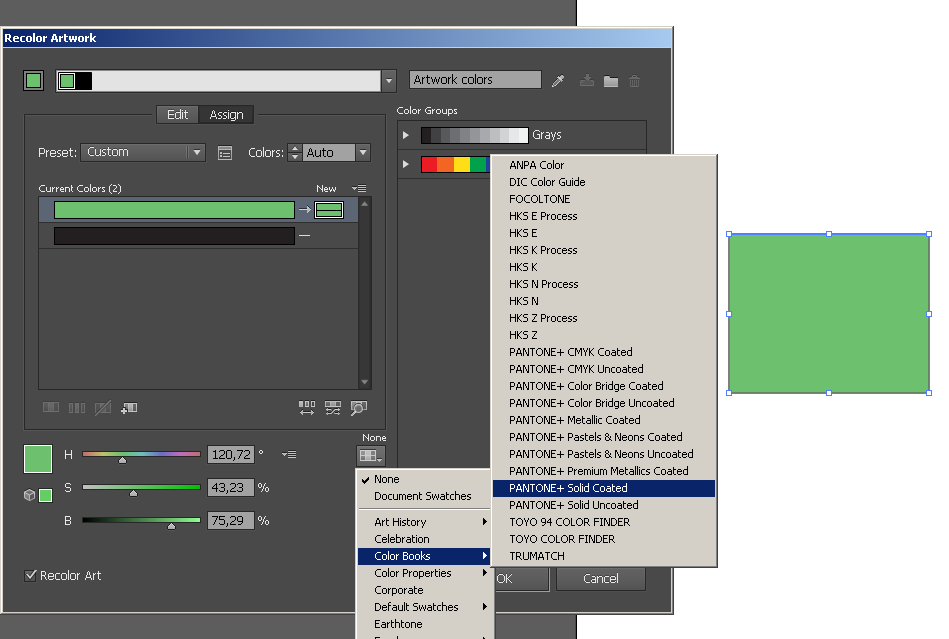Click the OK button
The image size is (949, 639).
(x=522, y=579)
